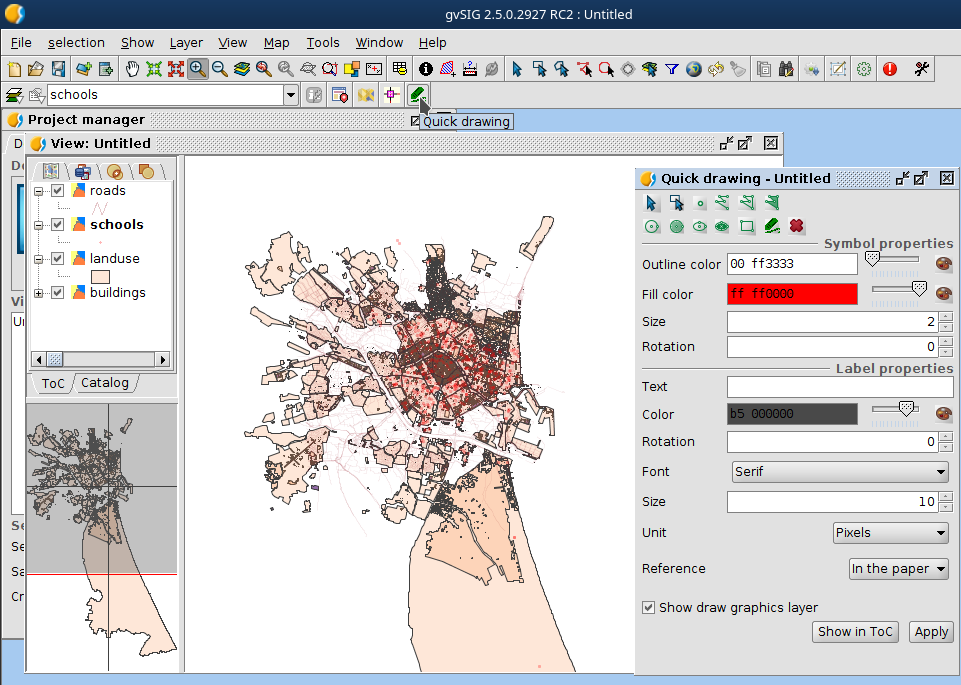Viewport: 961px width, 685px height.
Task: Click the Apply button
Action: click(931, 631)
